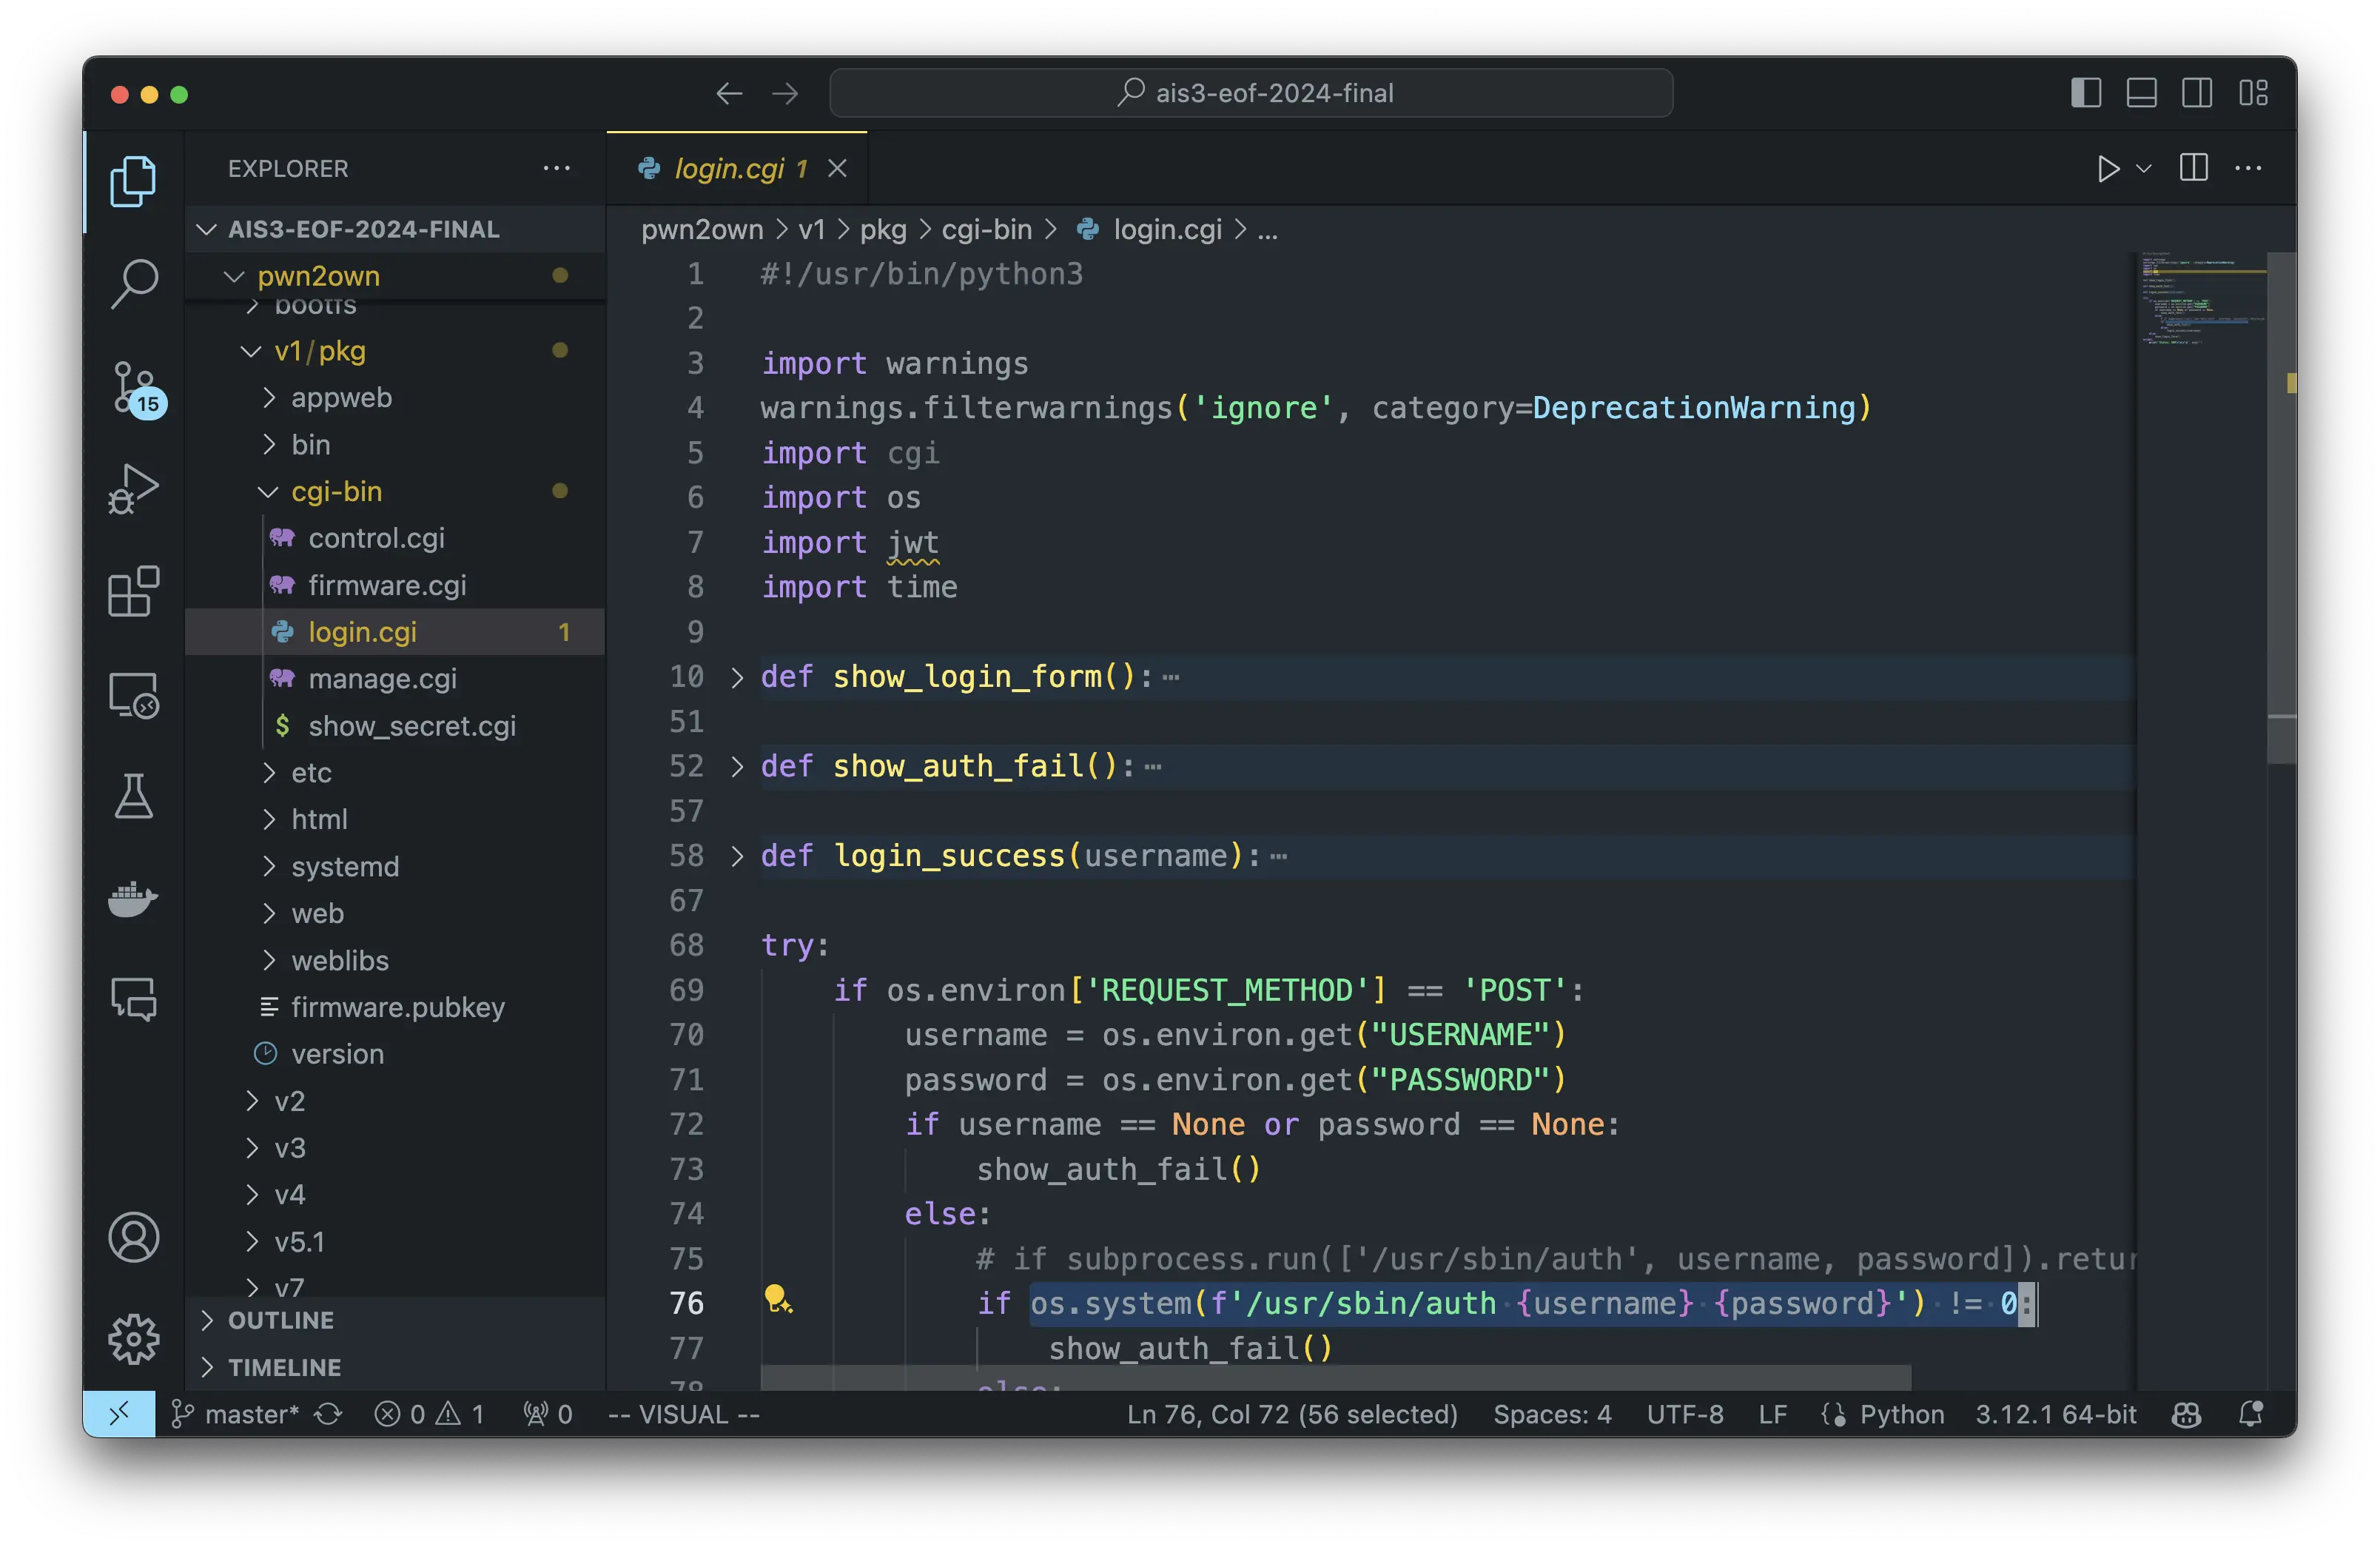Expand the OUTLINE section

tap(281, 1320)
